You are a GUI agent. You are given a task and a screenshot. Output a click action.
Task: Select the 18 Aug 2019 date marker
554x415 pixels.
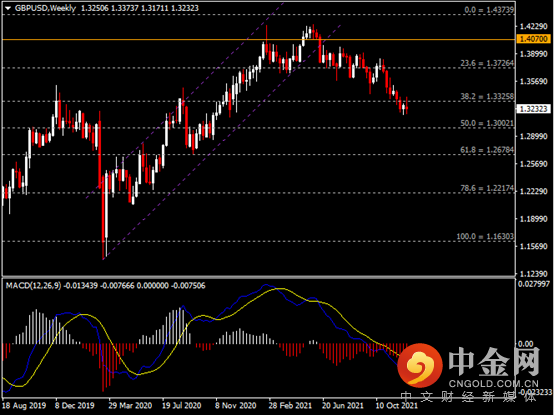click(x=24, y=405)
